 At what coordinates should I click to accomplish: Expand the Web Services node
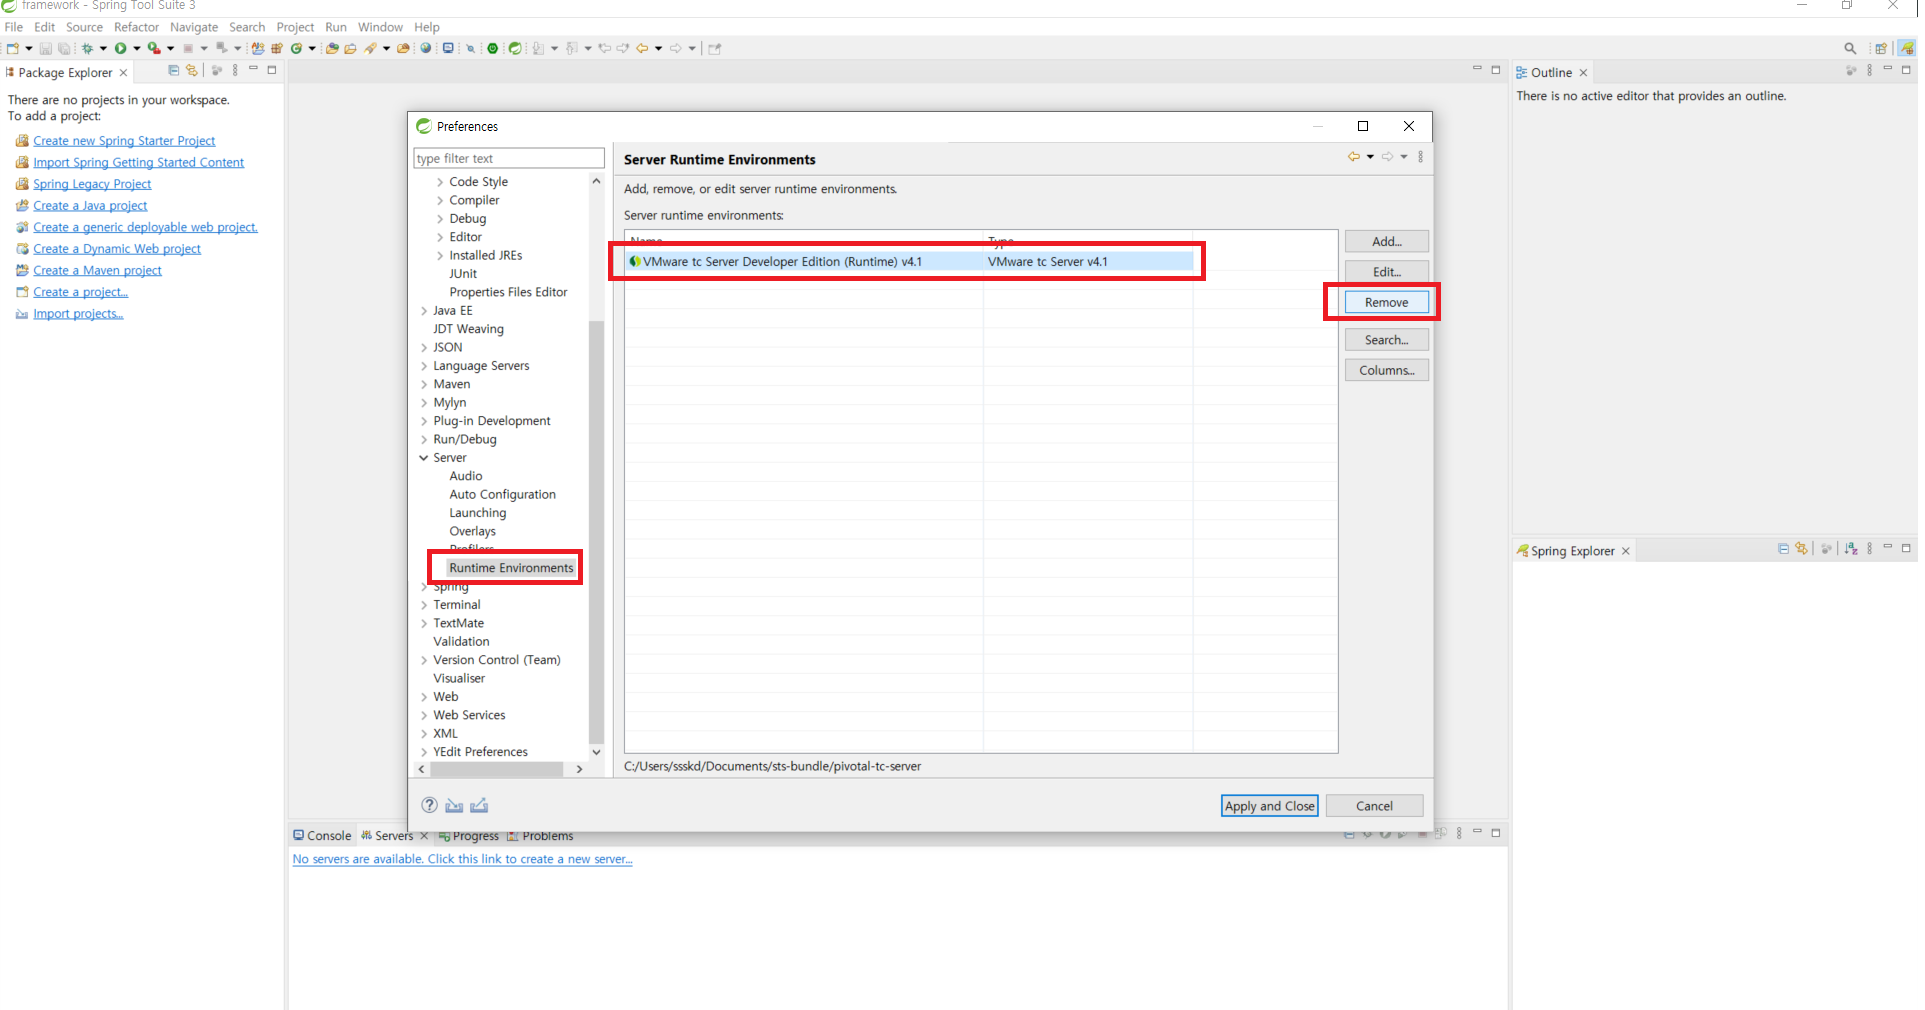click(x=424, y=716)
